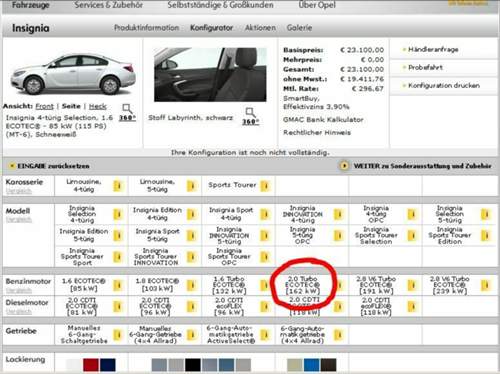Image resolution: width=500 pixels, height=374 pixels.
Task: Open exterior magnifier zoom icon under car image
Action: click(127, 109)
